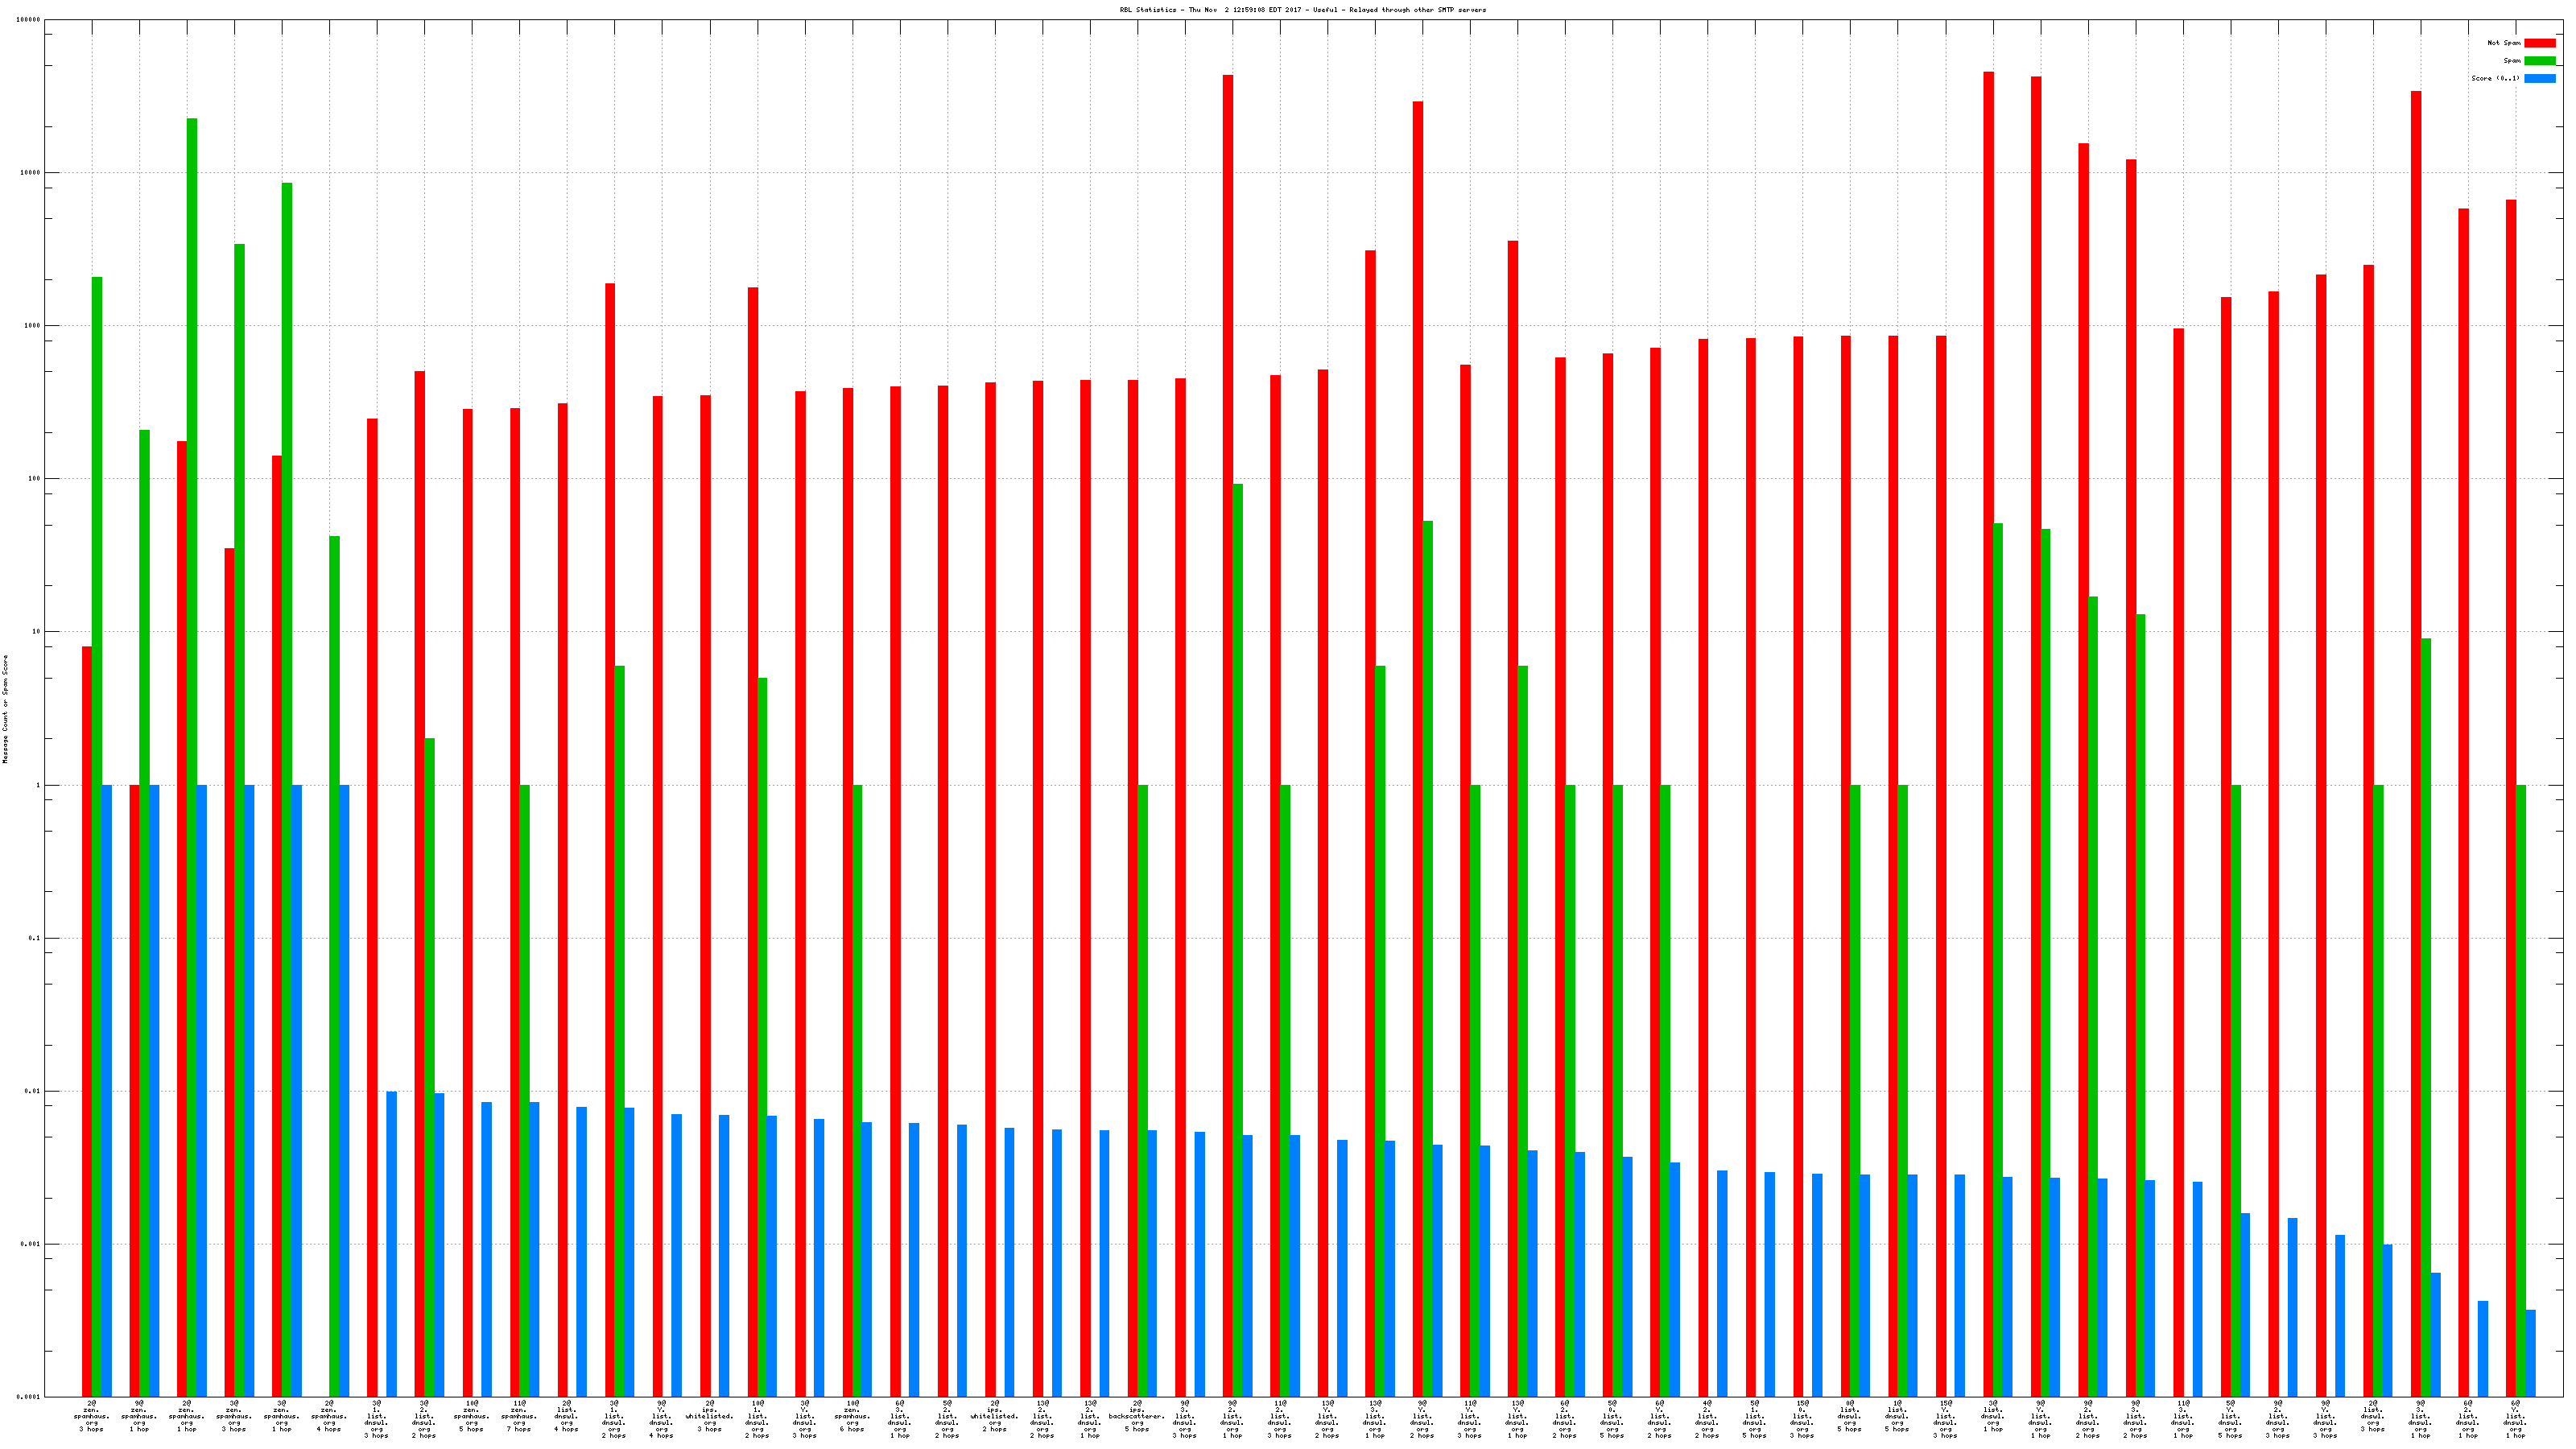
Task: Select the zen.spamhaus.org 7 hops axis label
Action: tap(519, 1416)
